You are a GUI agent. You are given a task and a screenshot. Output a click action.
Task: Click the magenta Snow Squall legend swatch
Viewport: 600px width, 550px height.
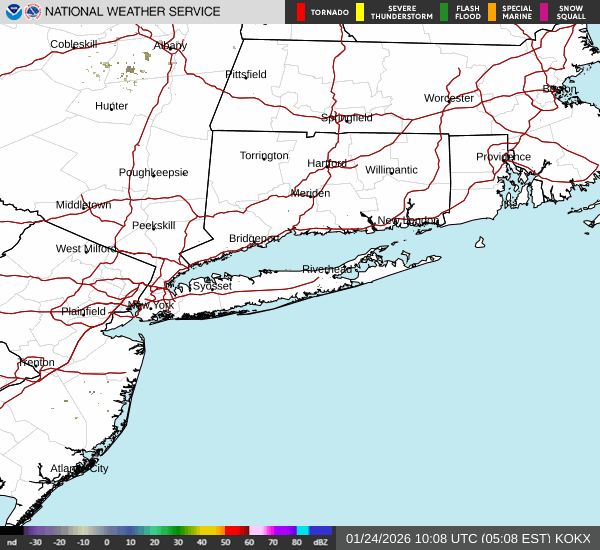pyautogui.click(x=545, y=12)
